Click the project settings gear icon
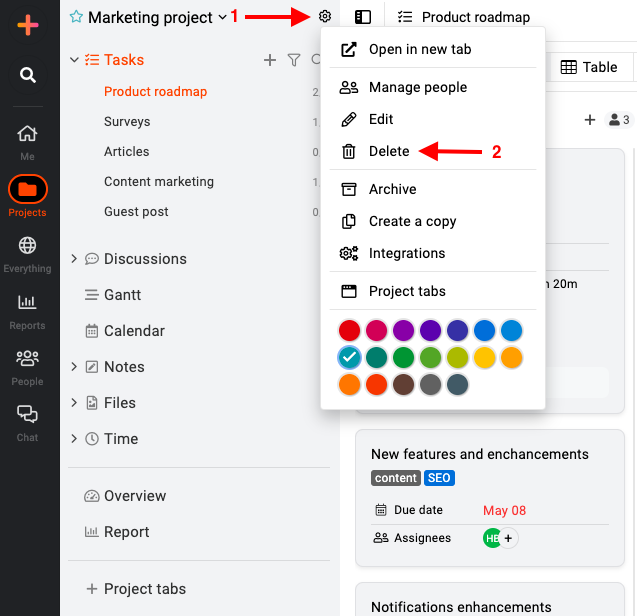This screenshot has width=637, height=616. point(325,17)
